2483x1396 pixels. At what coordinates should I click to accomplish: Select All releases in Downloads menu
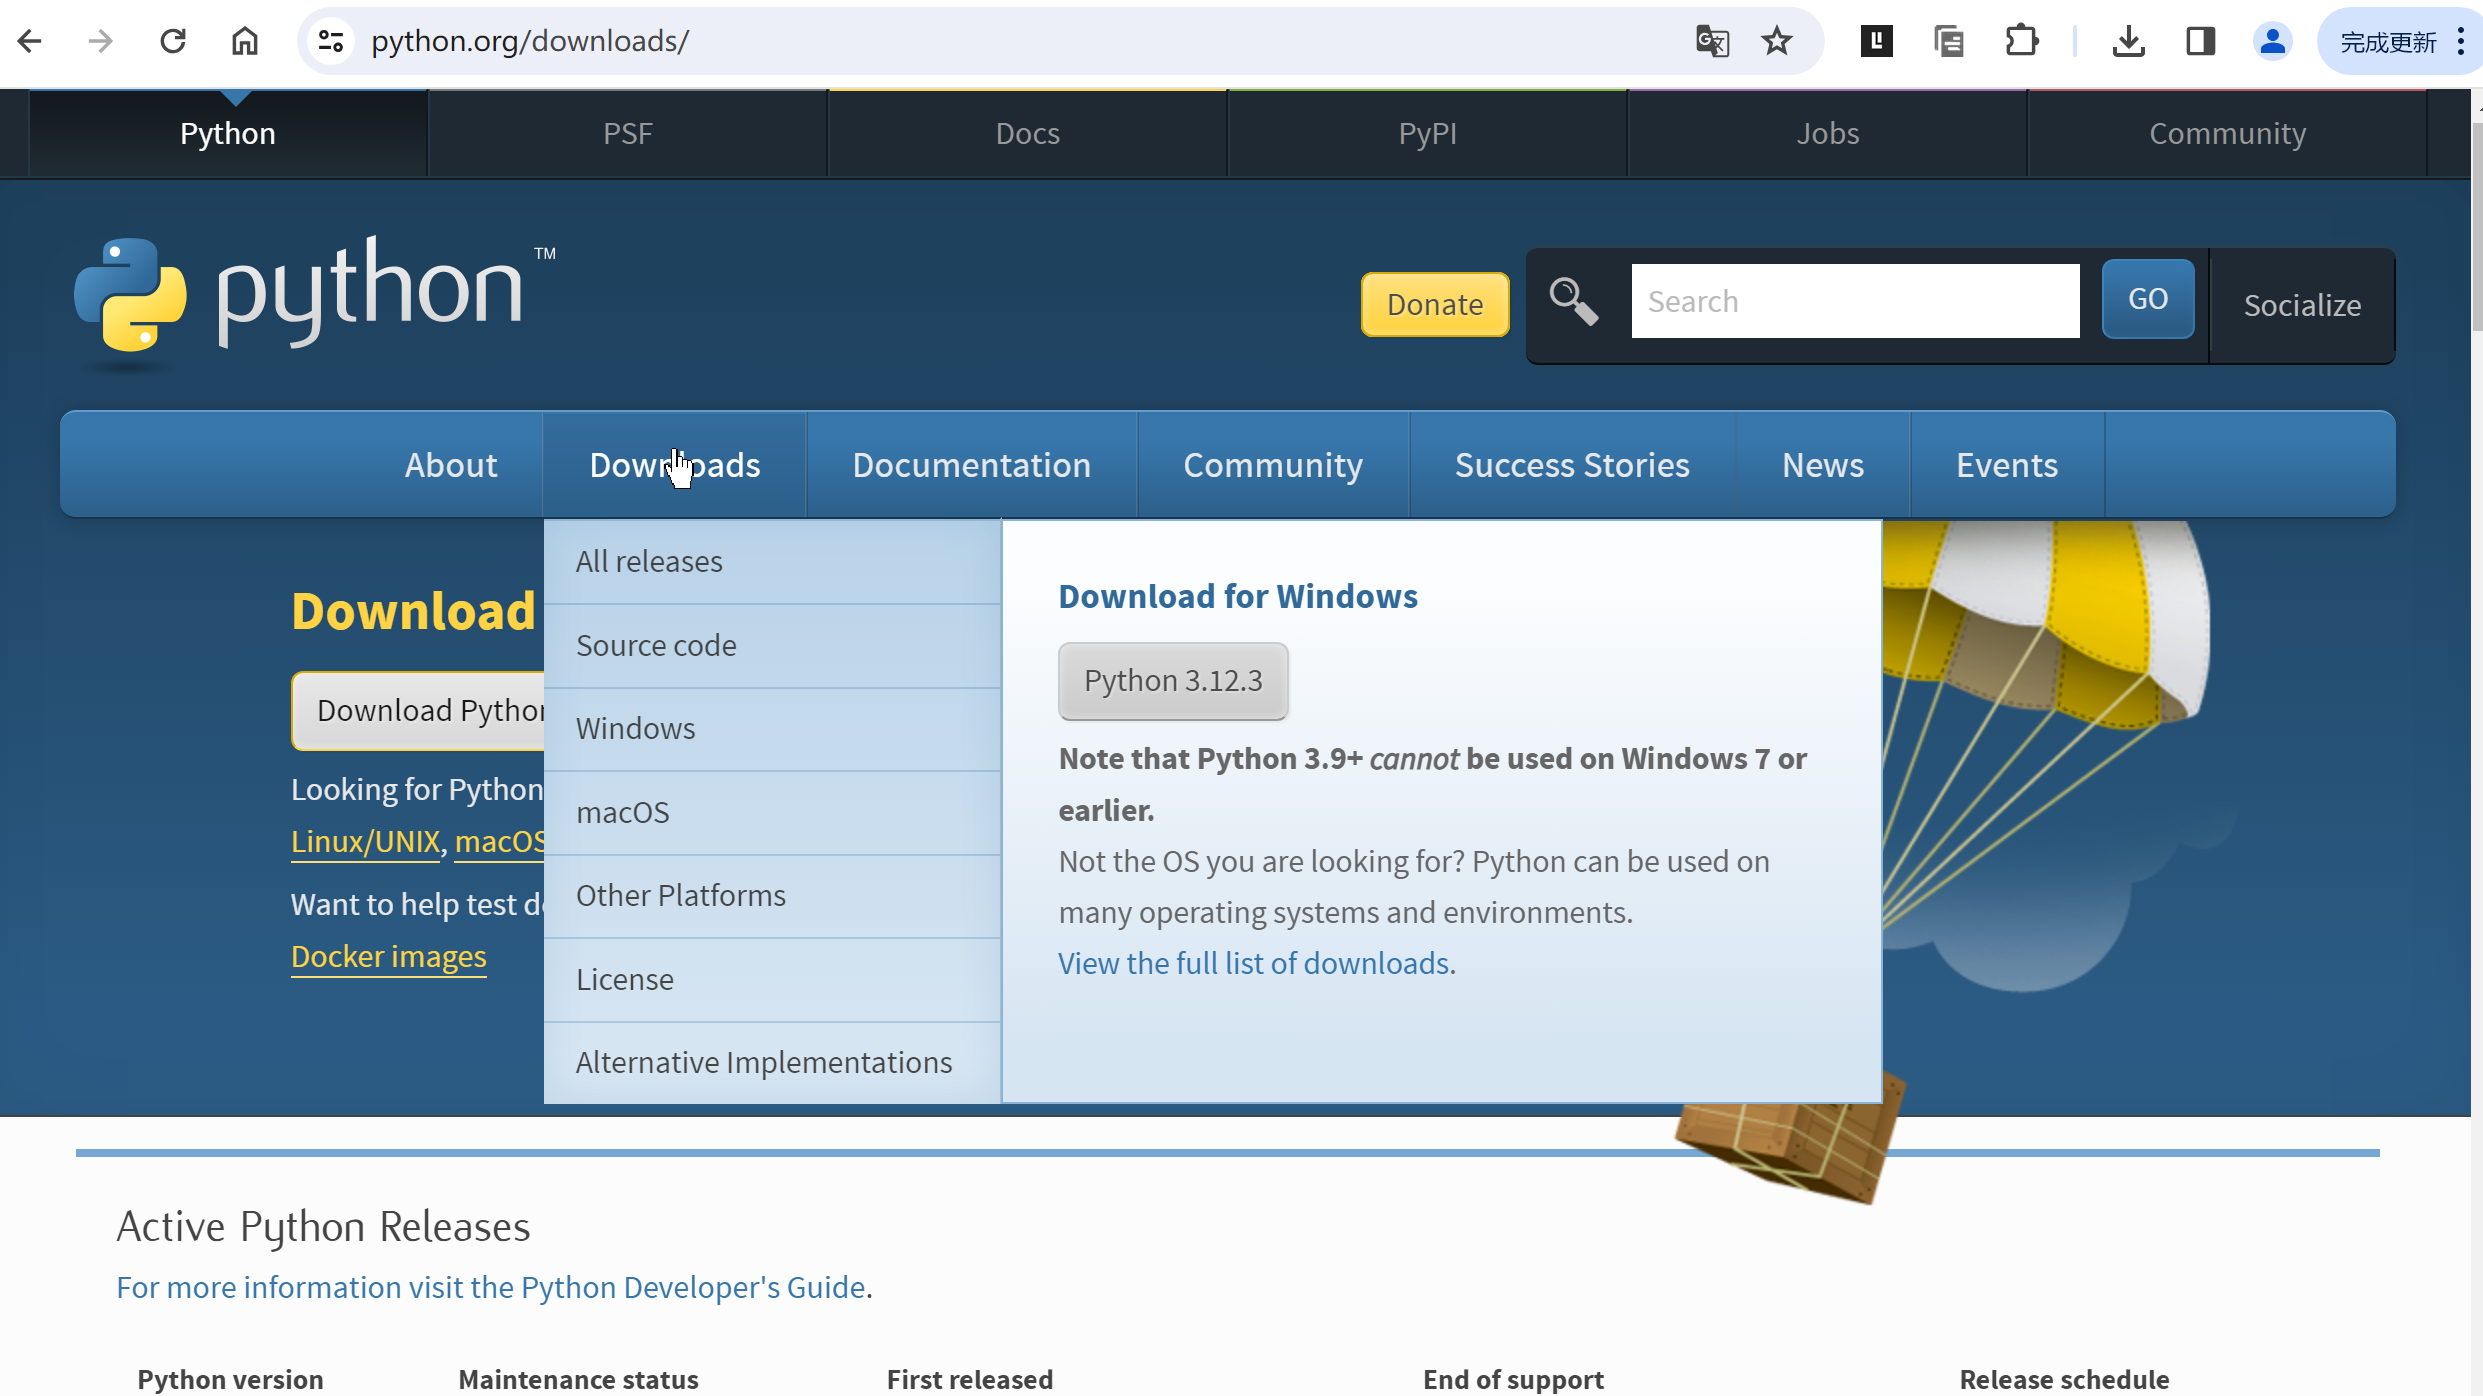click(649, 561)
